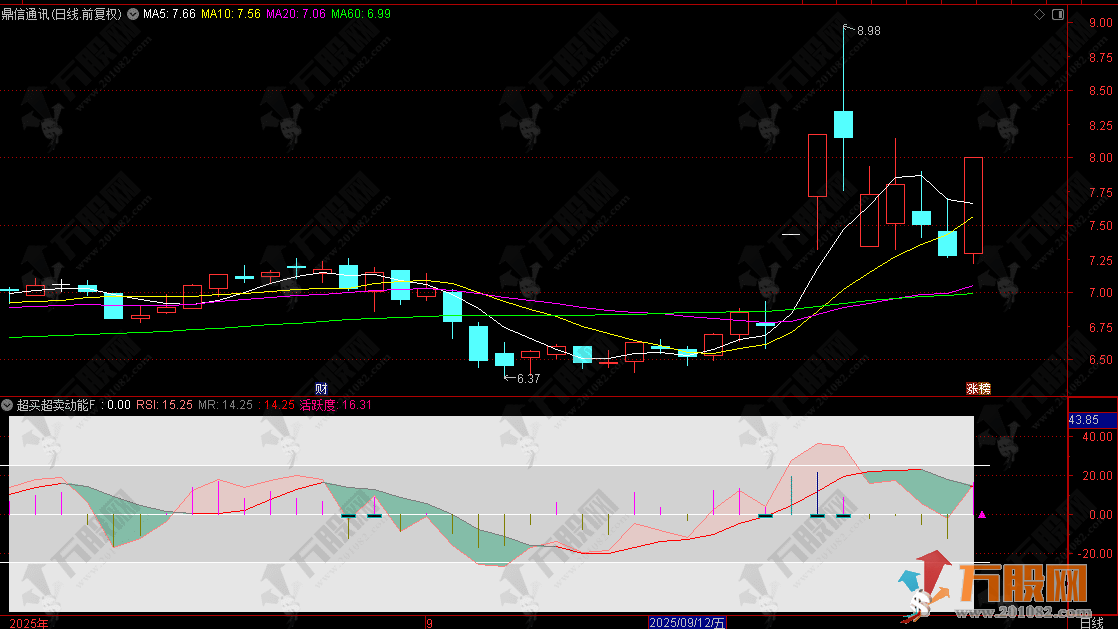Click the green MA60 legend label

click(x=361, y=15)
